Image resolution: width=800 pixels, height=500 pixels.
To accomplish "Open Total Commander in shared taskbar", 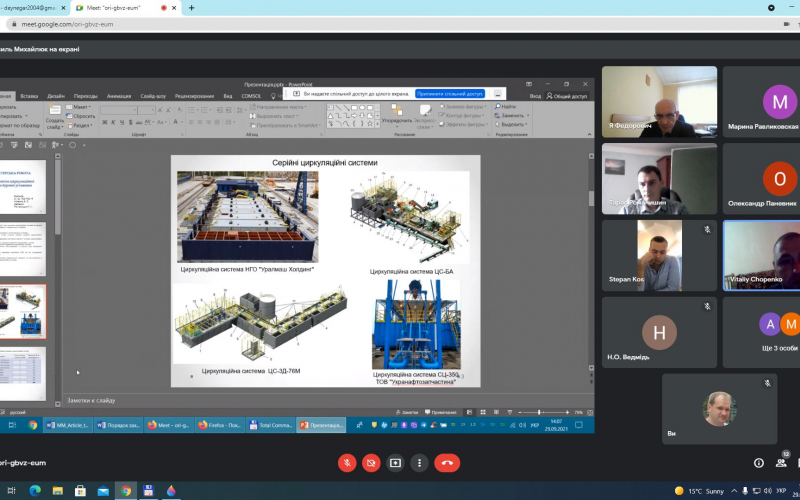I will pyautogui.click(x=270, y=425).
